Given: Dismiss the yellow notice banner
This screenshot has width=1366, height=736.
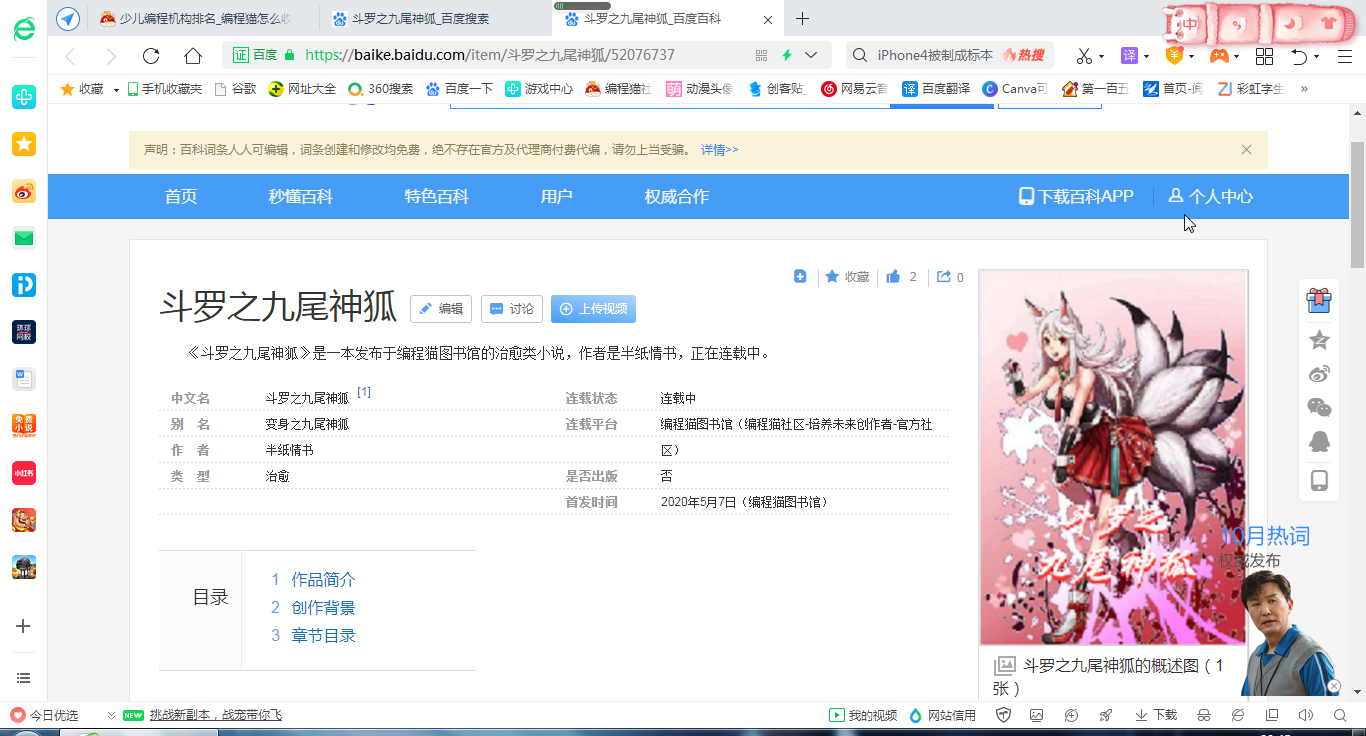Looking at the screenshot, I should (1246, 150).
